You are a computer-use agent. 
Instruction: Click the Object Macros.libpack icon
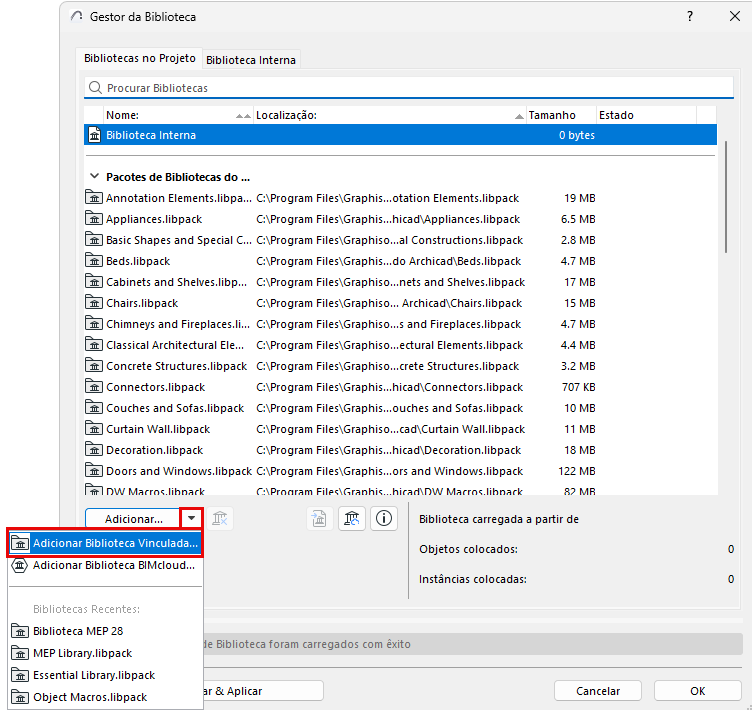(20, 697)
